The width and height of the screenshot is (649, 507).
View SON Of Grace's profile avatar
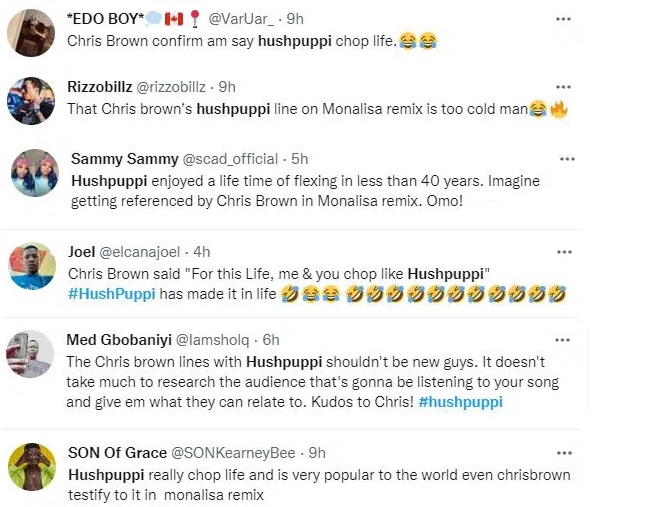coord(30,467)
